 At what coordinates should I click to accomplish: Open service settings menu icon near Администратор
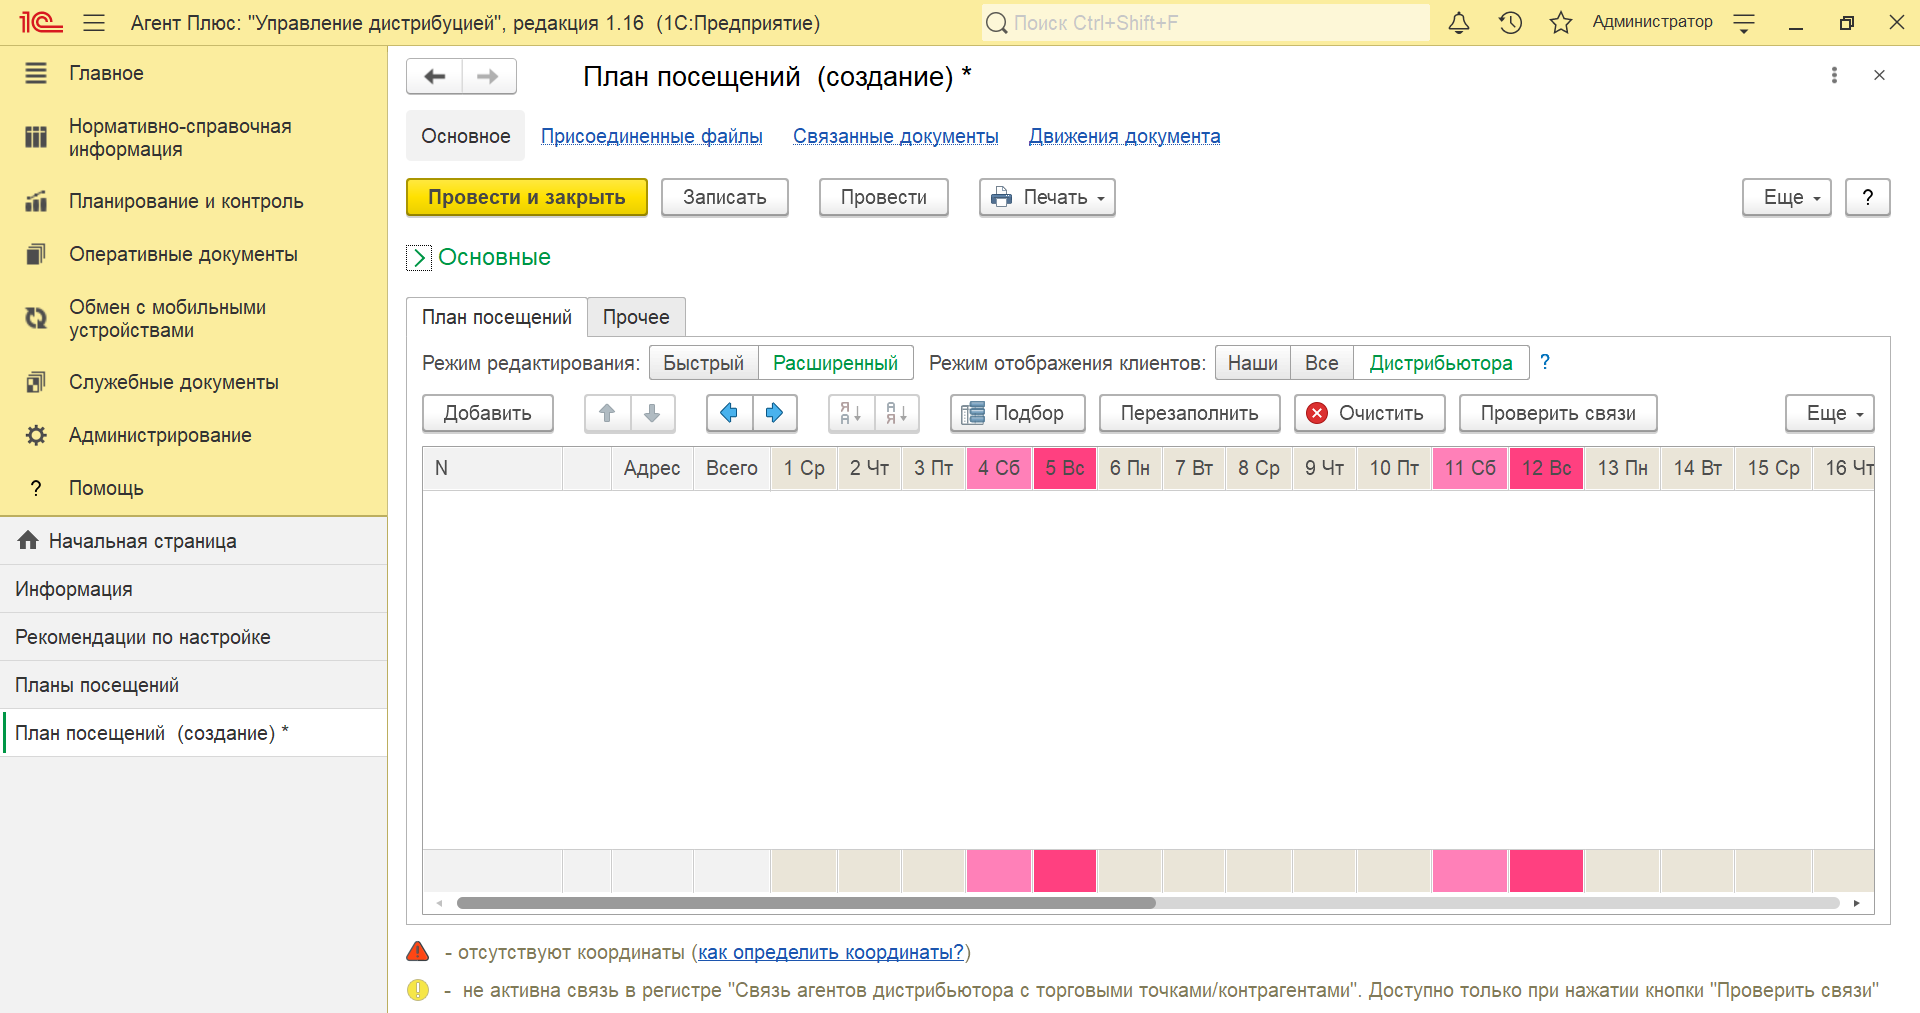[x=1744, y=23]
